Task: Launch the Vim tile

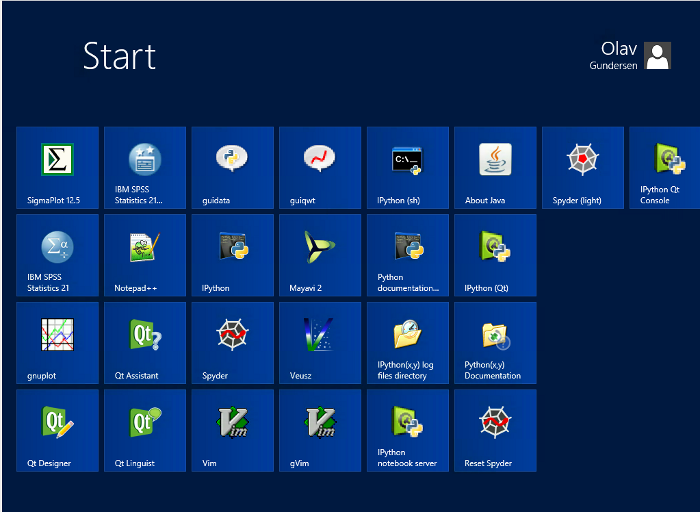Action: pos(233,430)
